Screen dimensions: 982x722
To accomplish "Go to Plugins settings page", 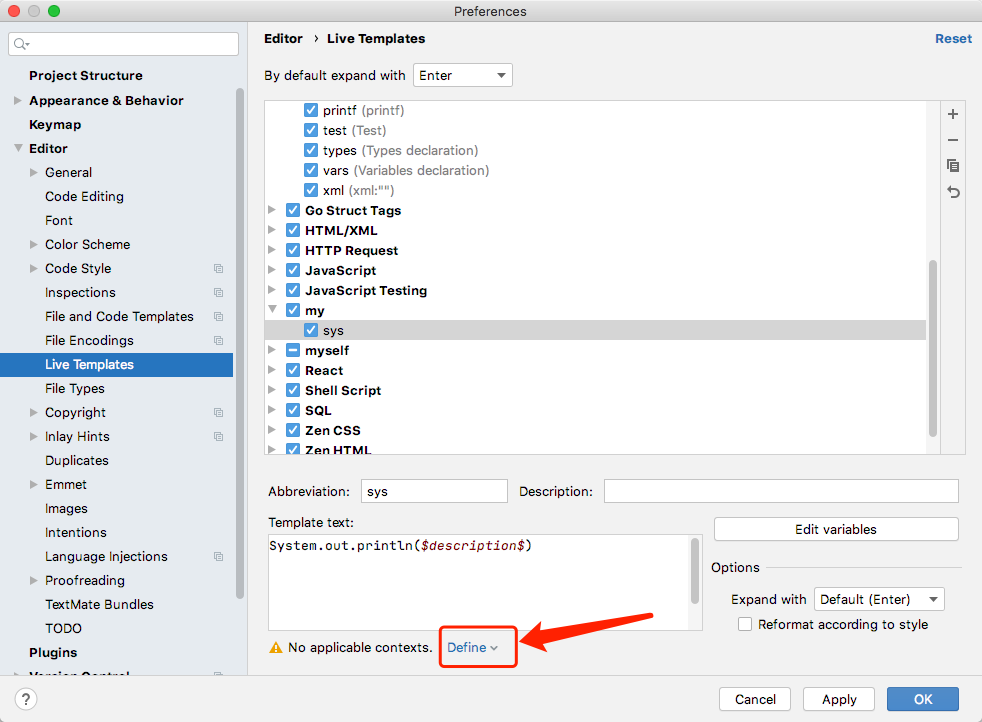I will [x=53, y=652].
